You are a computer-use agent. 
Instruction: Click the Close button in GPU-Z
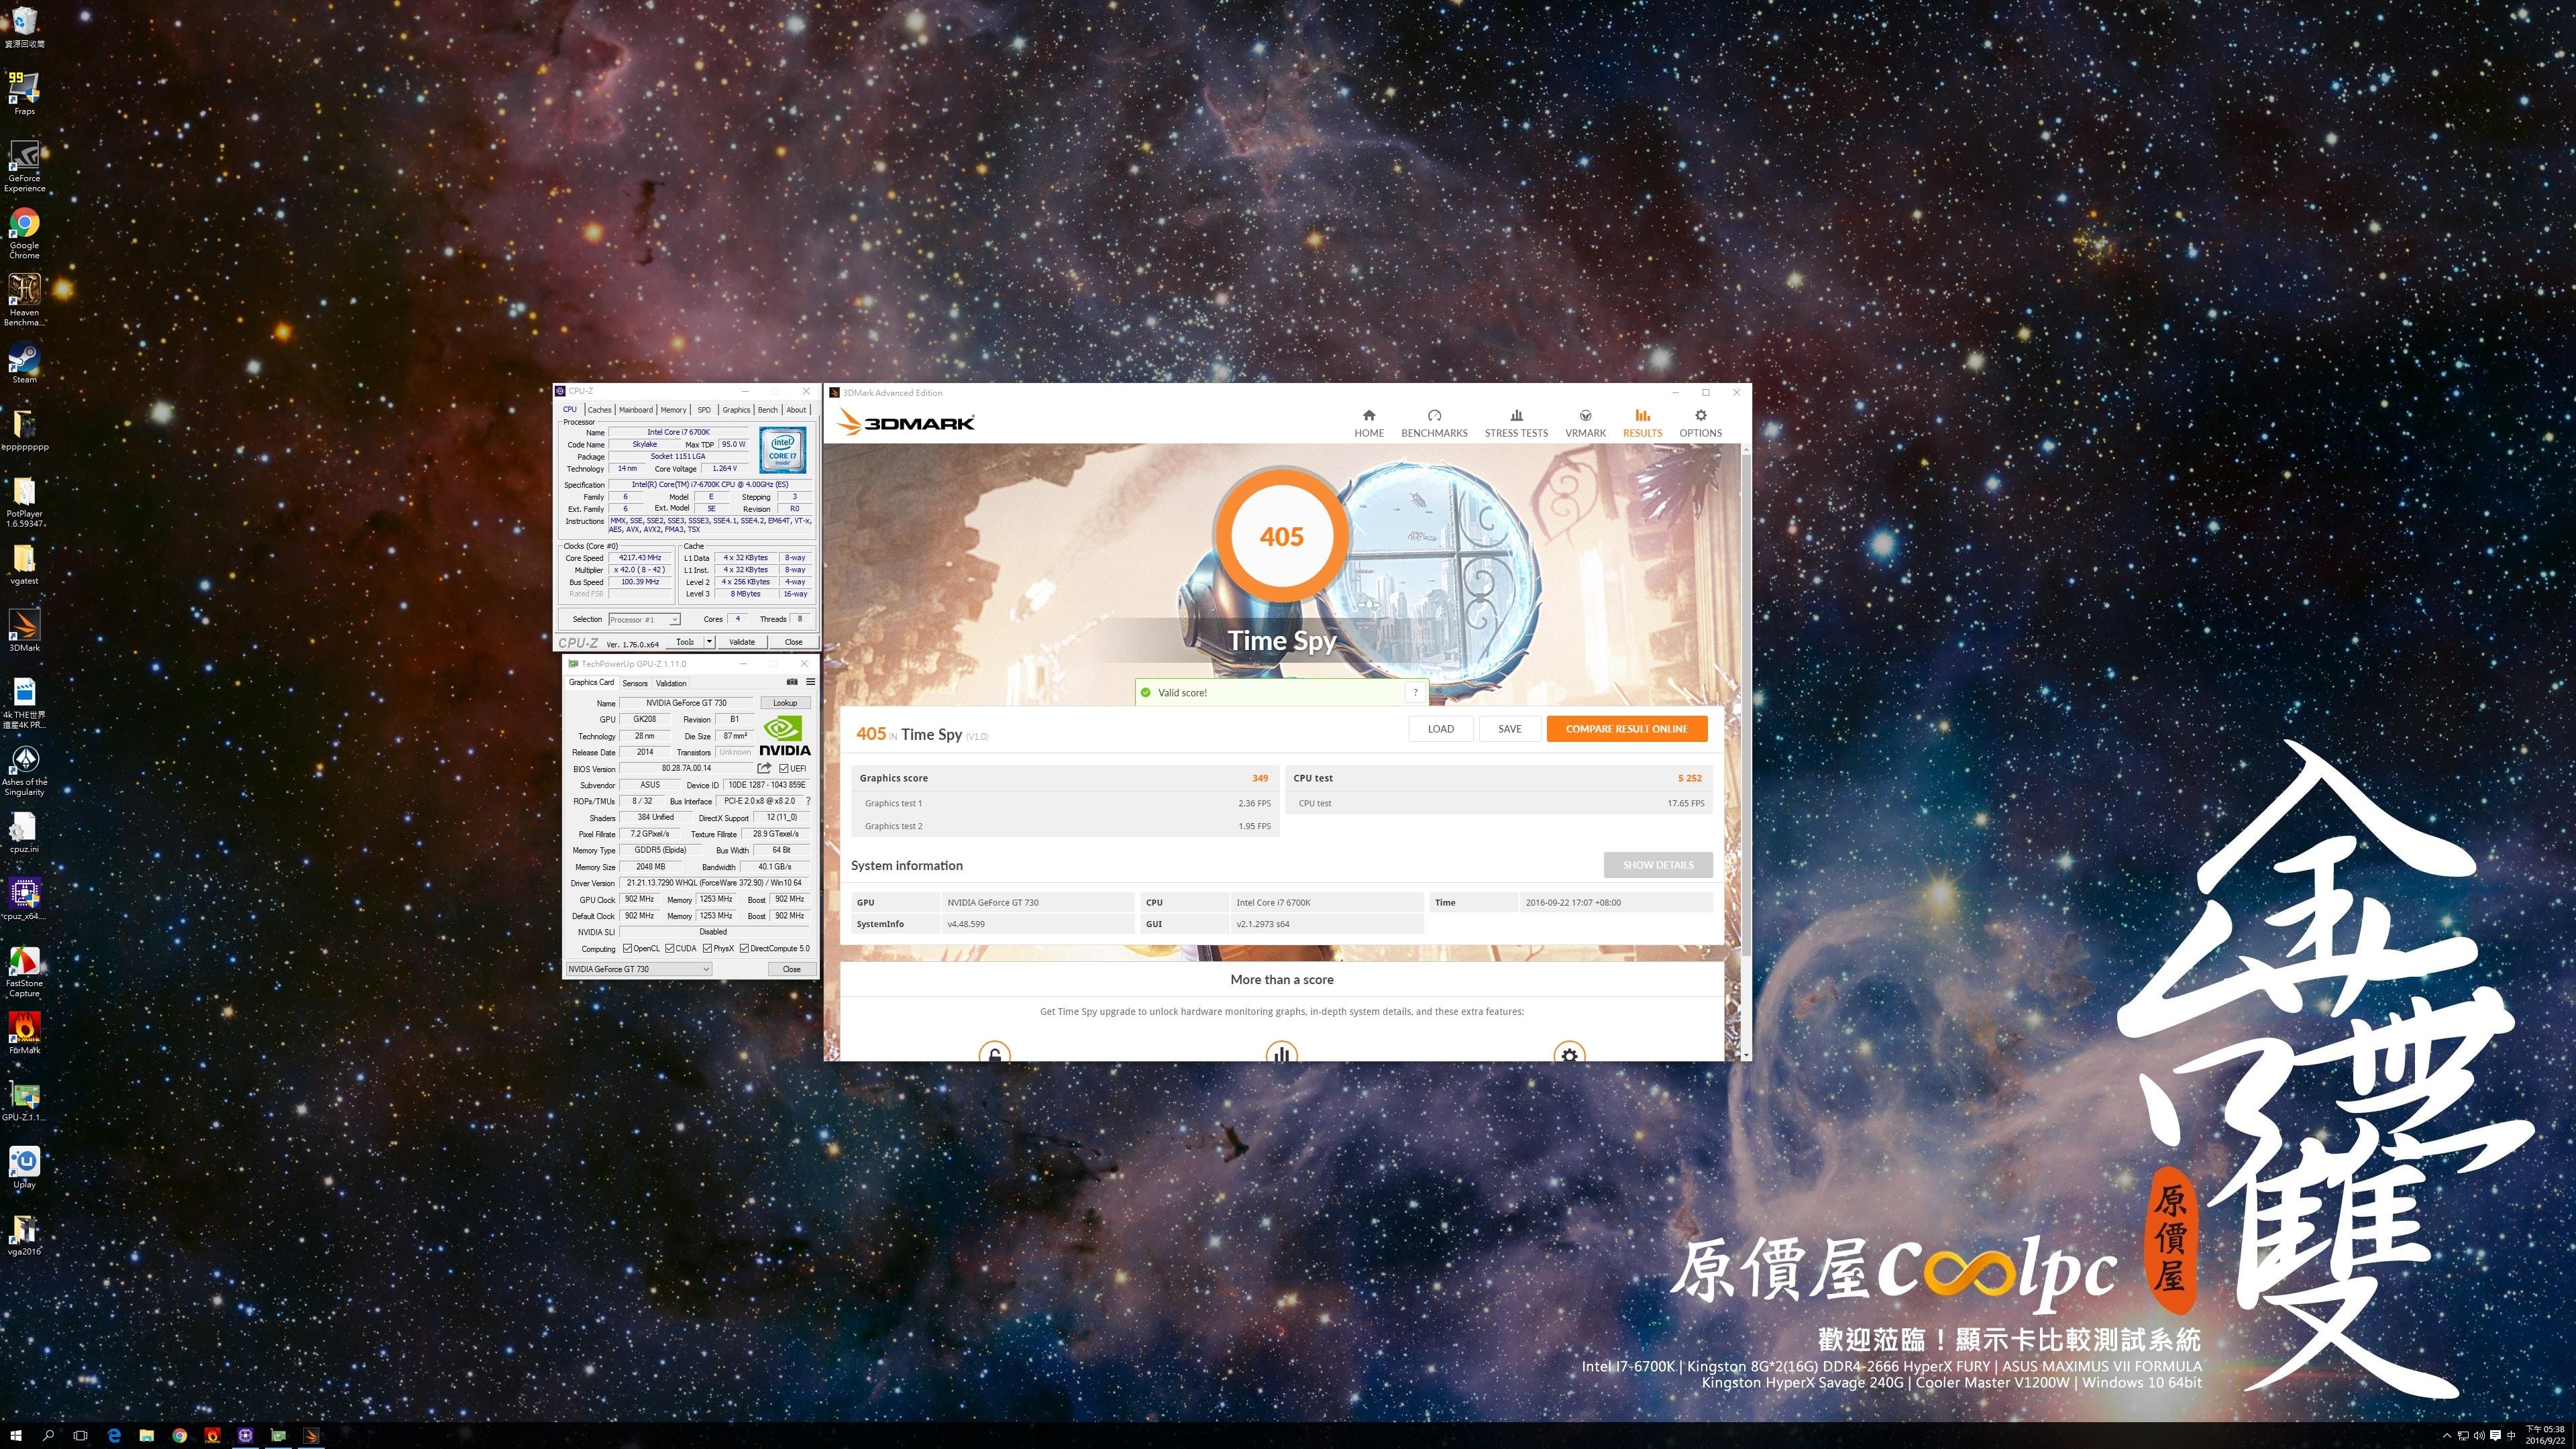(x=791, y=969)
